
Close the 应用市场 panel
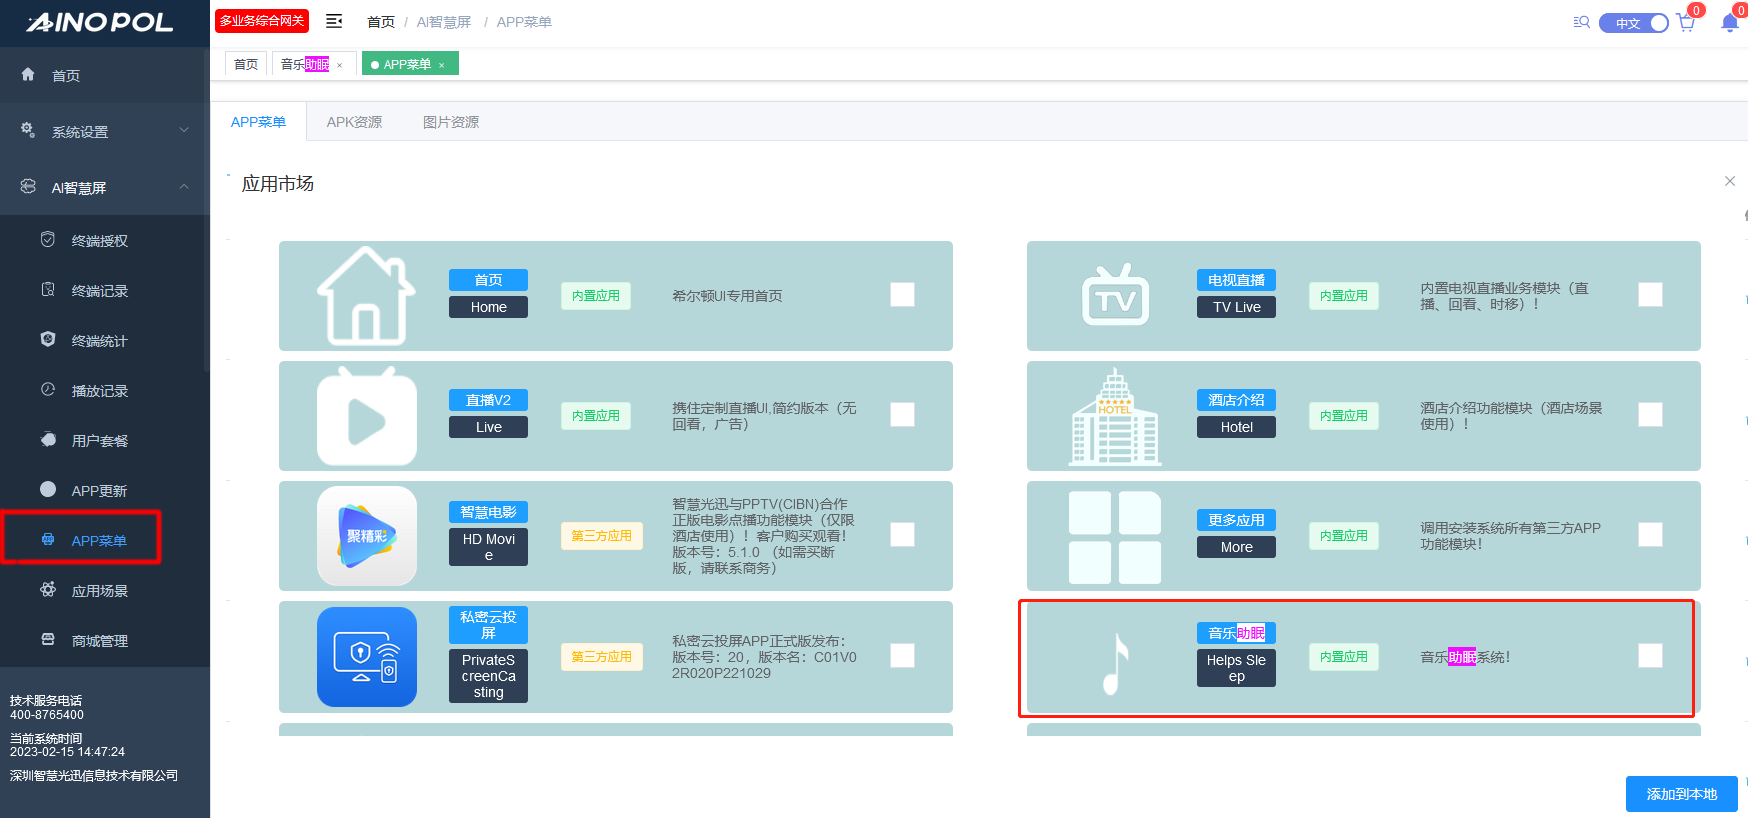(x=1729, y=181)
